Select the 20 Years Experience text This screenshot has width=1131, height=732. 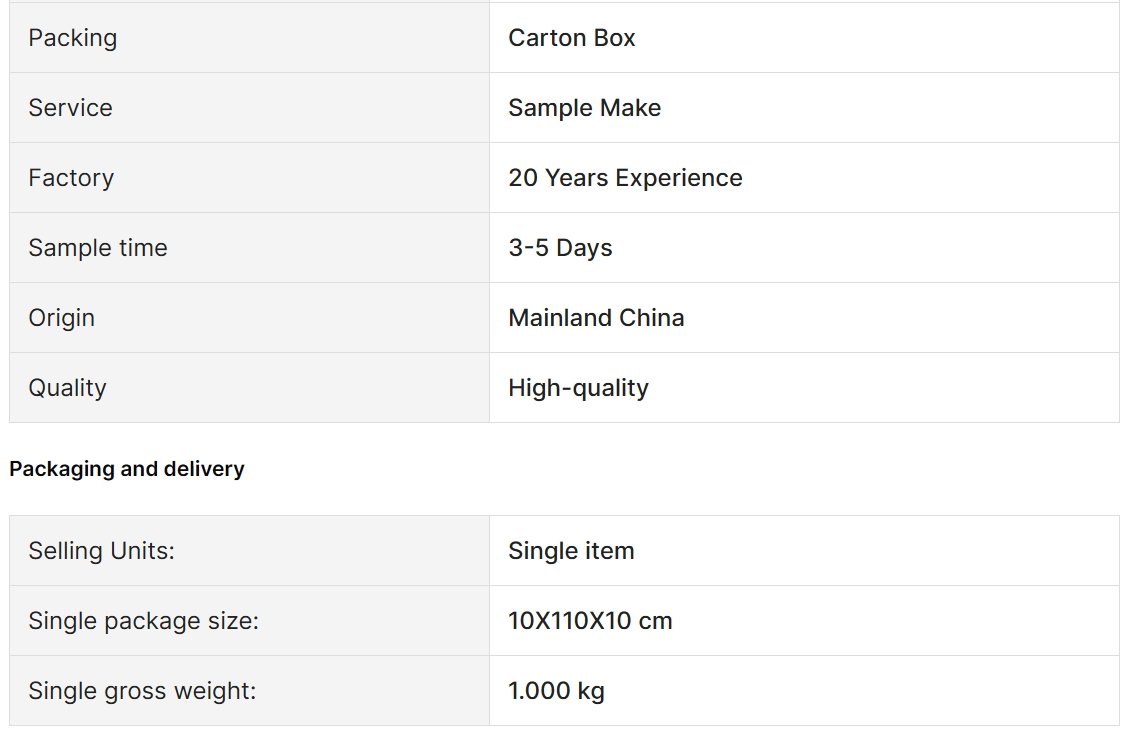[x=625, y=177]
